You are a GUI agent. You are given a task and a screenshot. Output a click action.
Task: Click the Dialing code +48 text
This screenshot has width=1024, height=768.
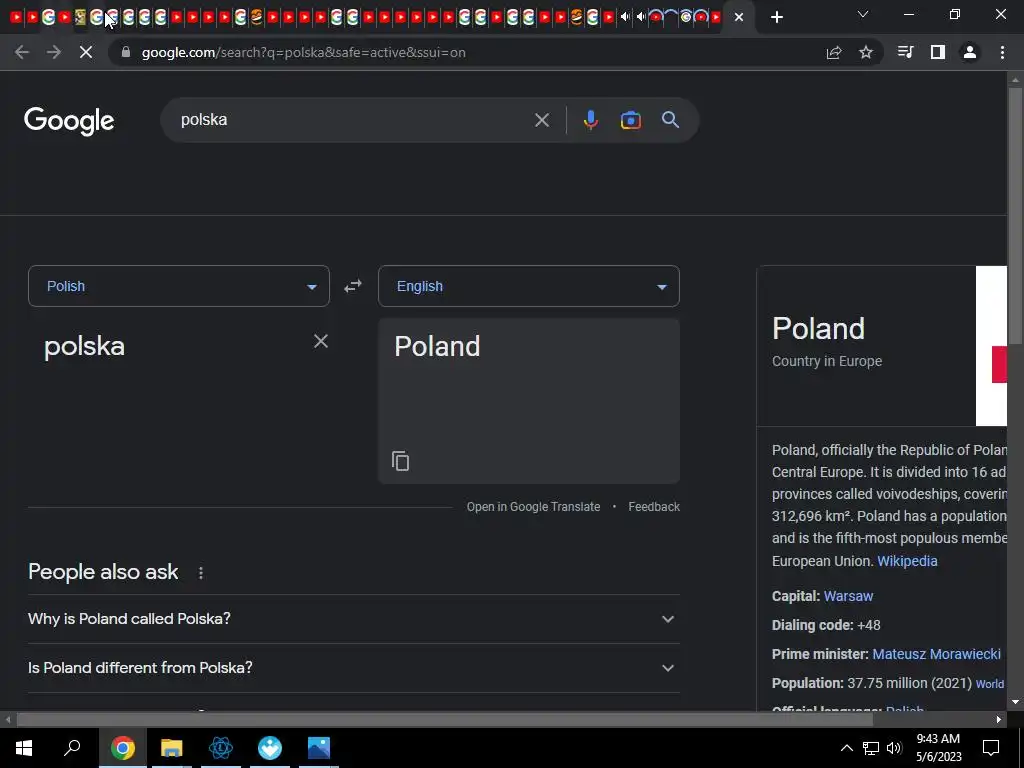click(x=826, y=625)
